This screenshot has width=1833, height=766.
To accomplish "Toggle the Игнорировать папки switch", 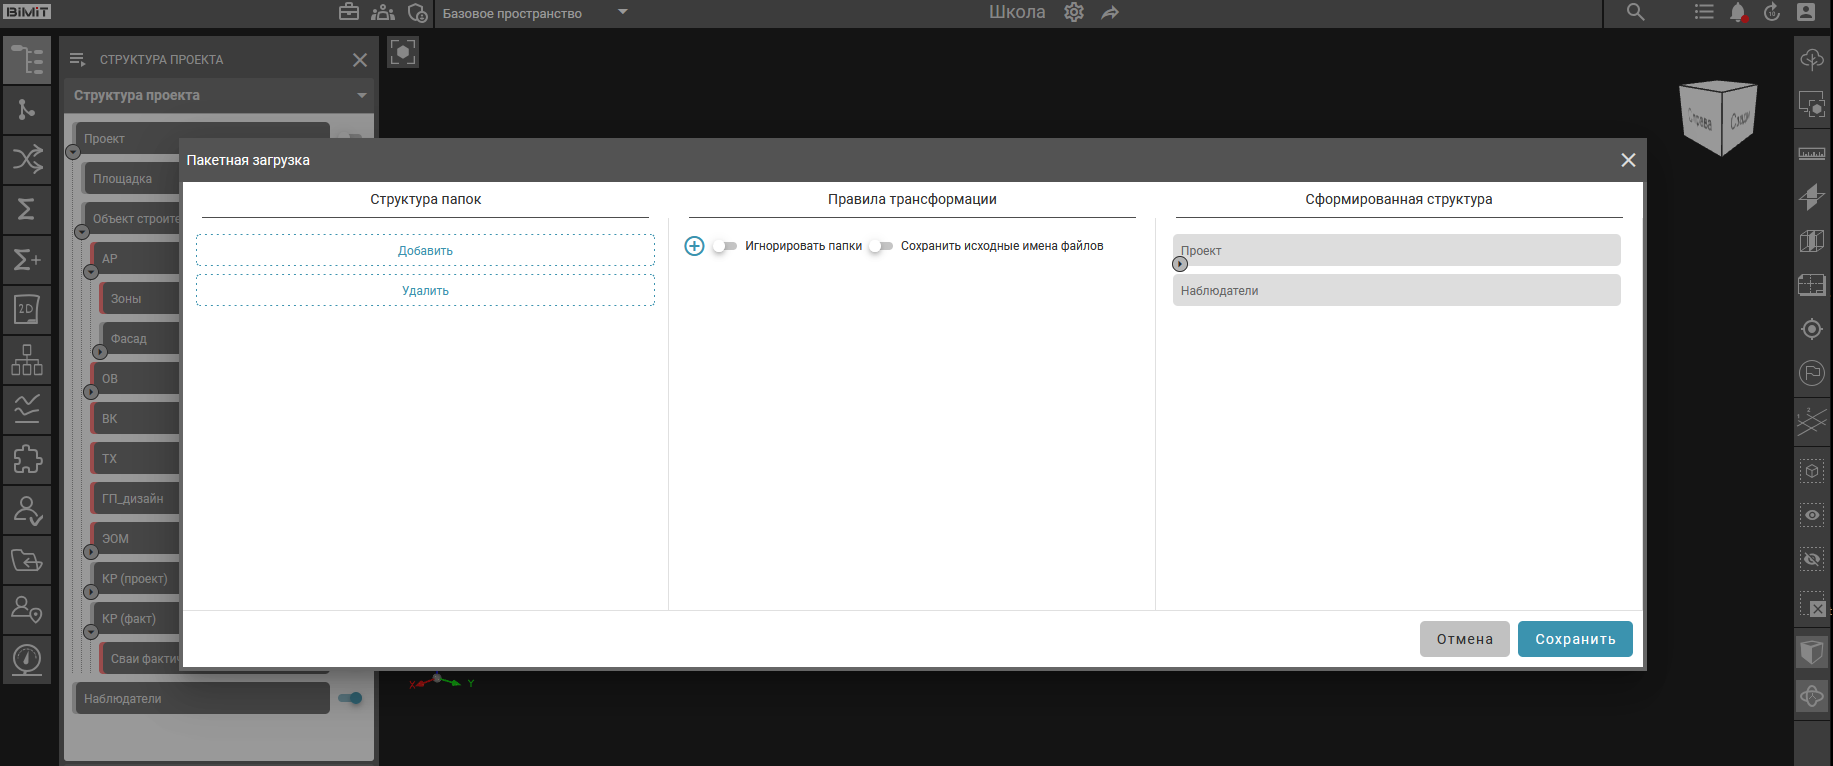I will [725, 246].
